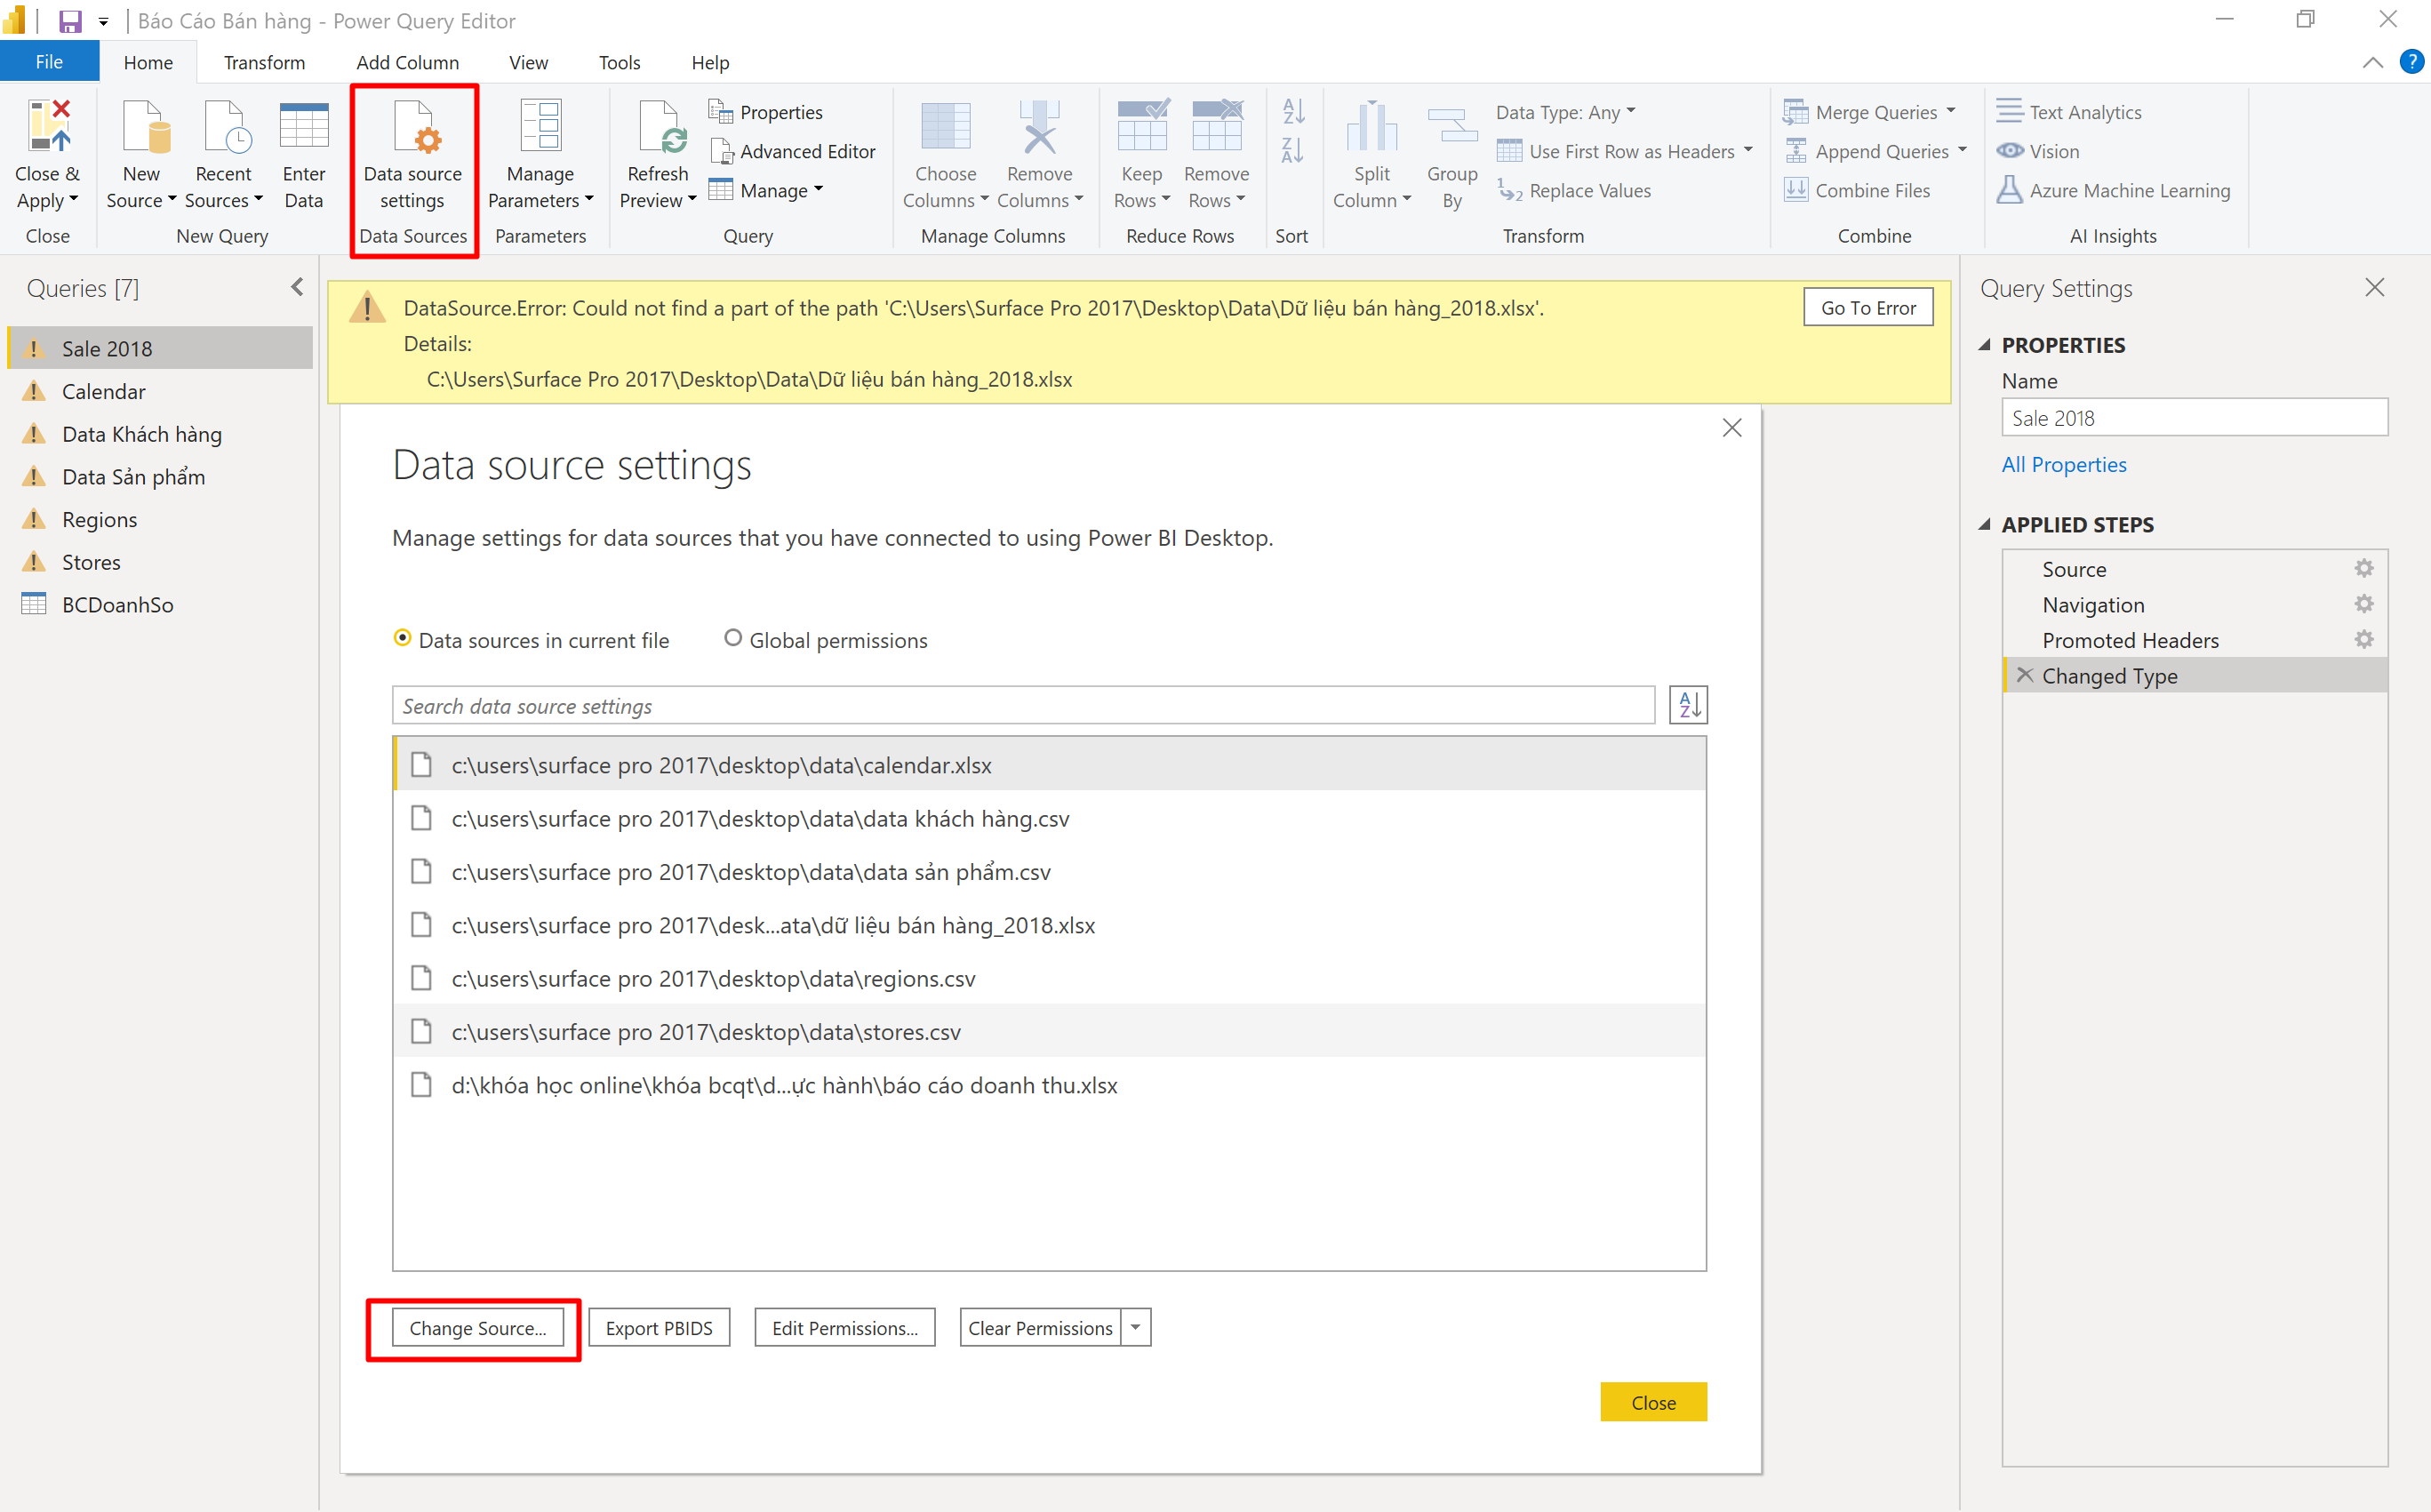Click gear icon next to Source step
The height and width of the screenshot is (1512, 2431).
click(2364, 569)
